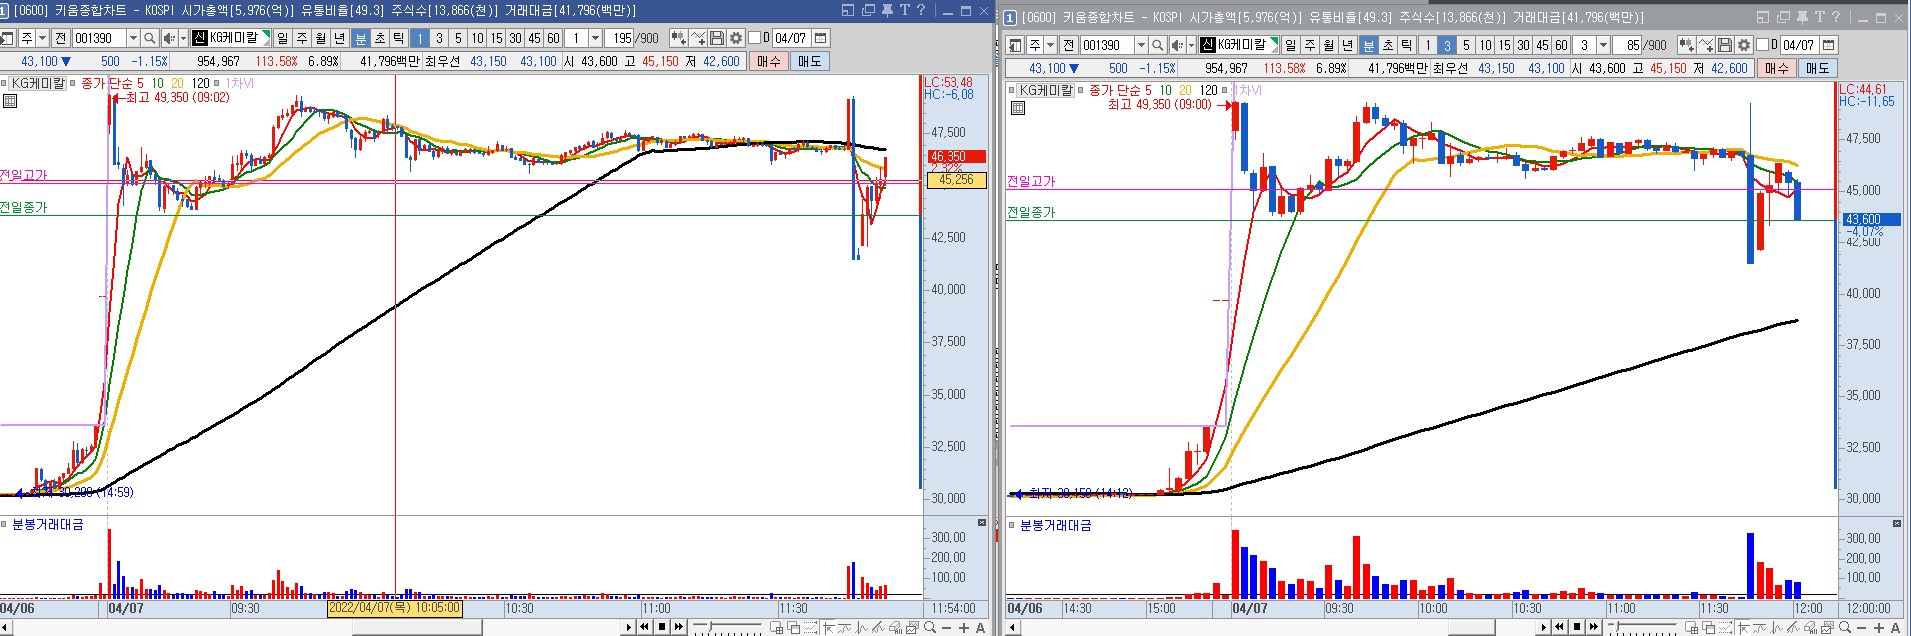Click 매수 buy button in left chart
The height and width of the screenshot is (636, 1911).
(x=769, y=61)
